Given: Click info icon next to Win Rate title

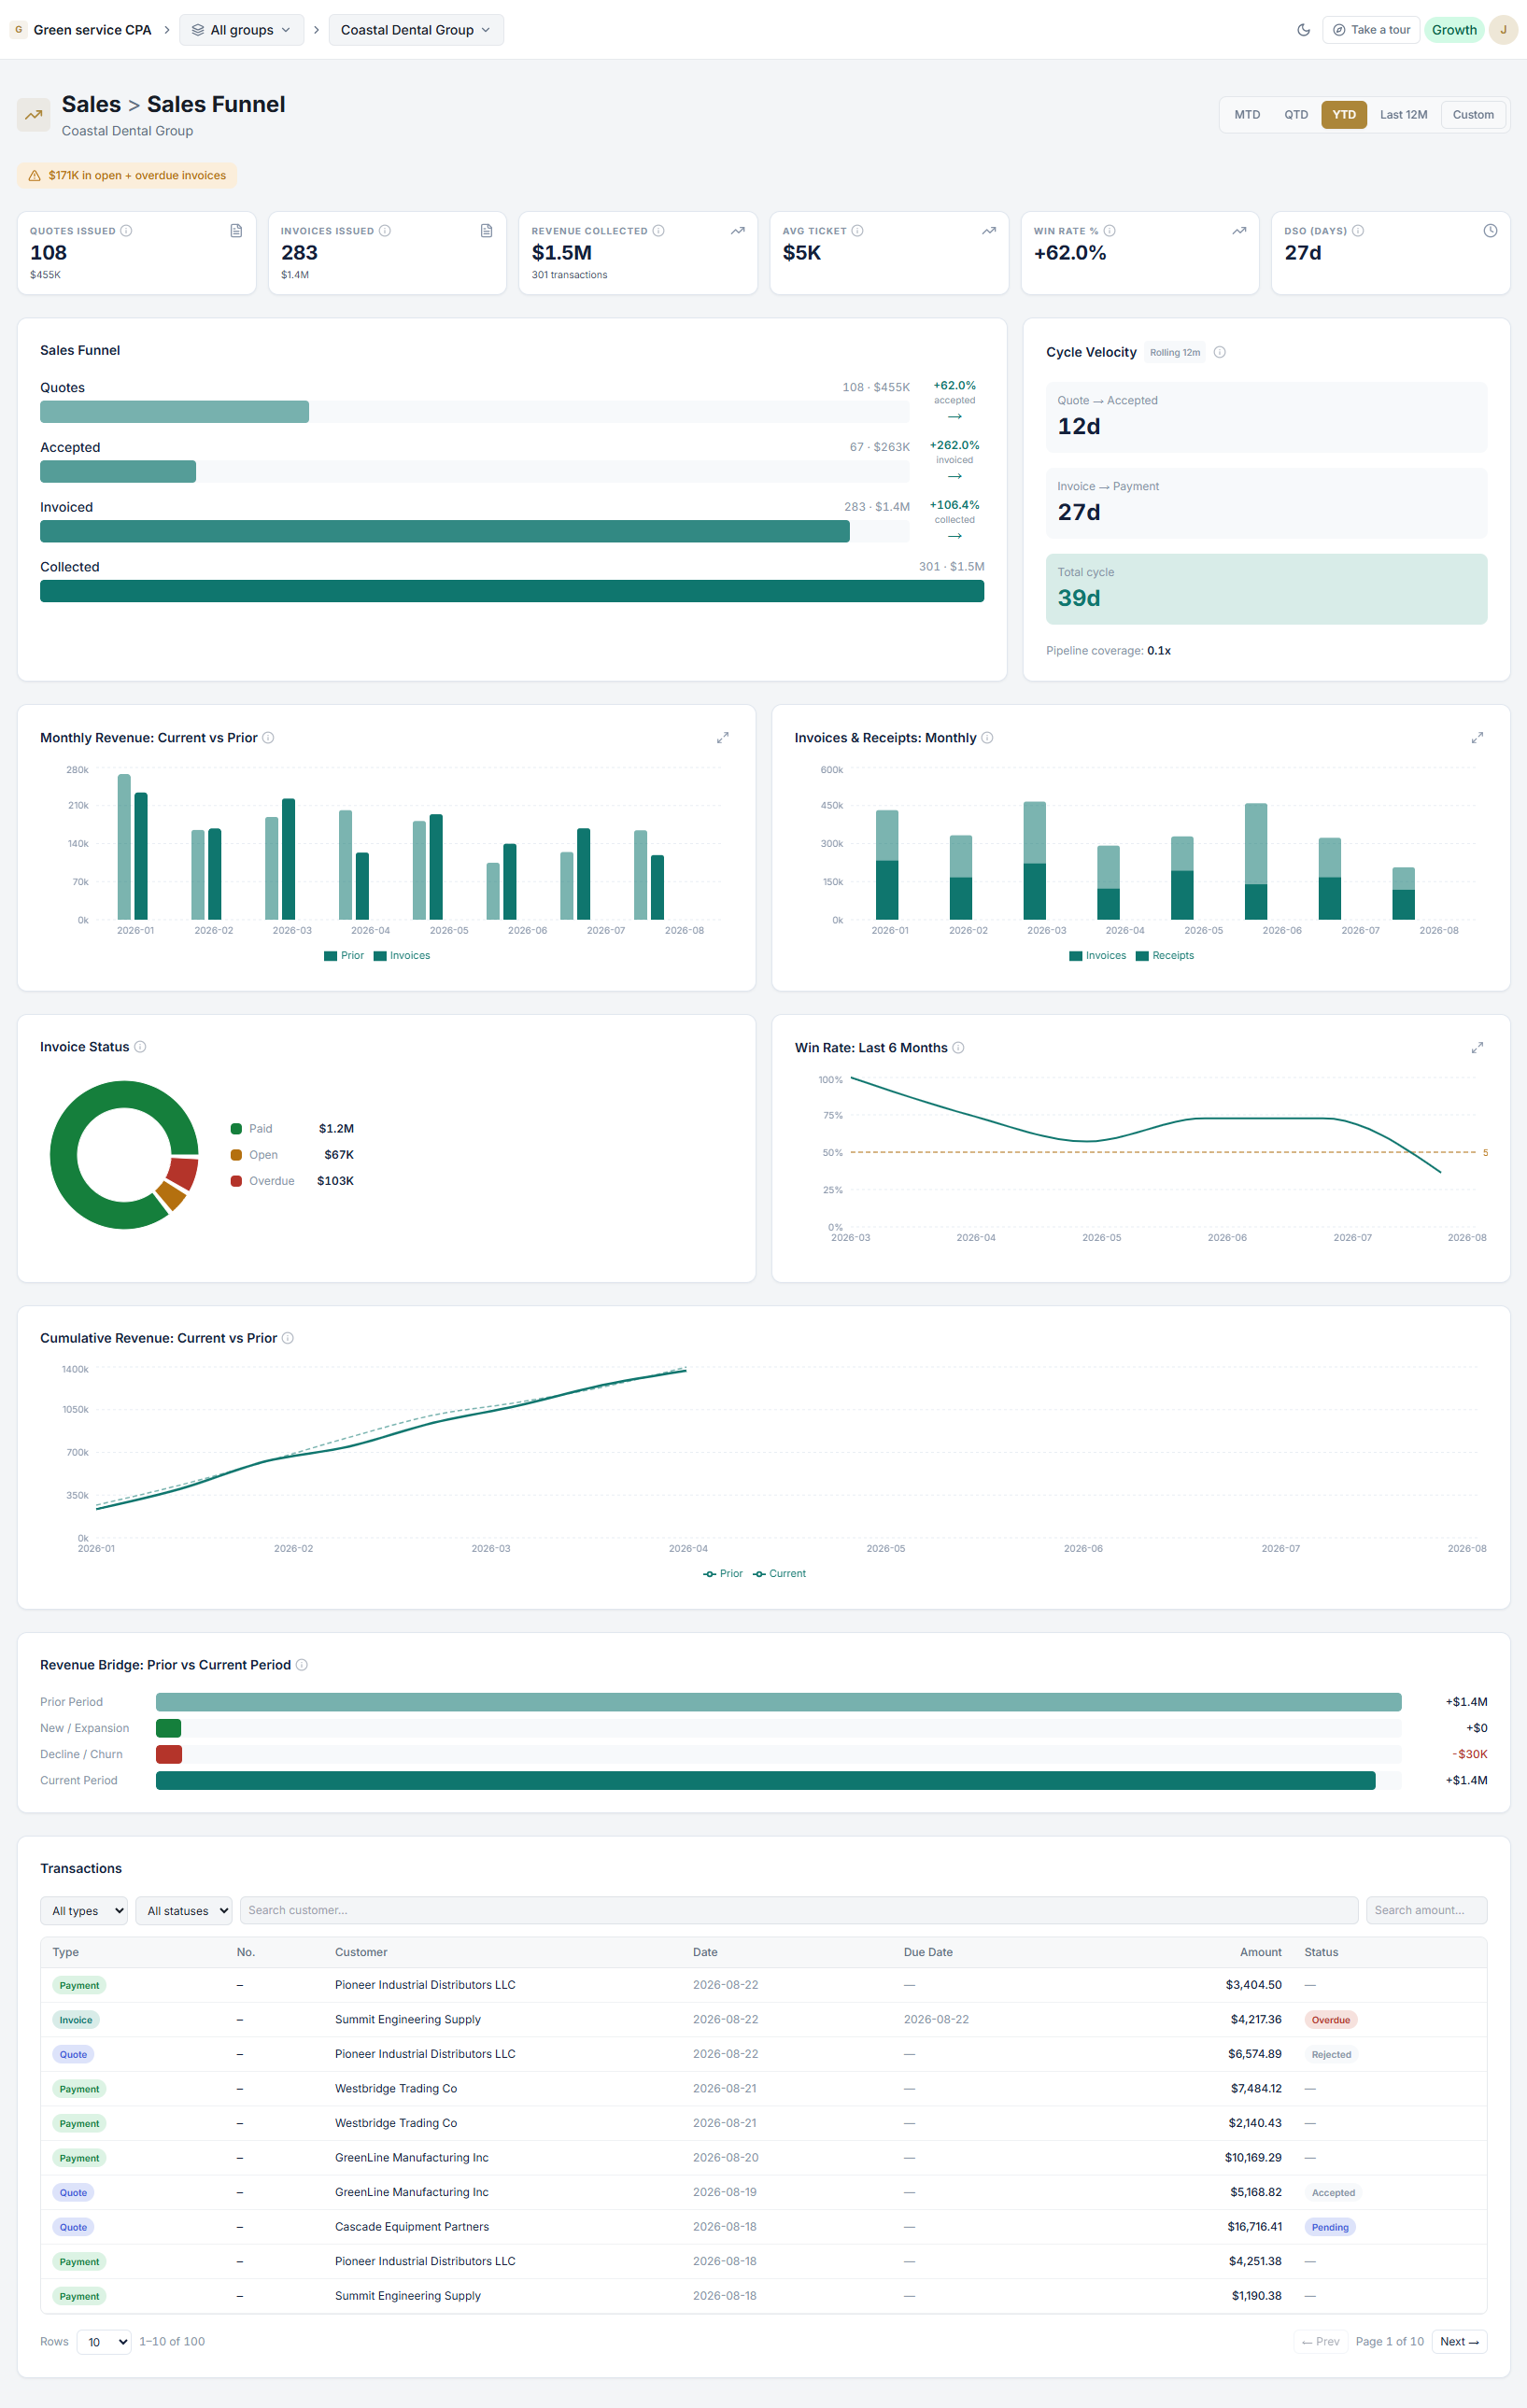Looking at the screenshot, I should 958,1048.
